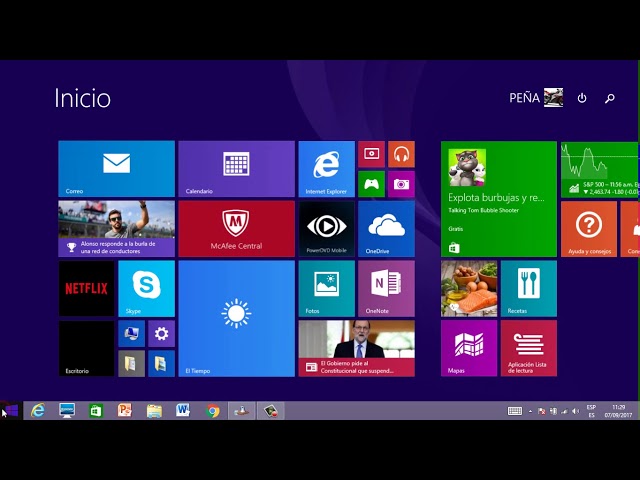Launch the OneNote tile
Image resolution: width=640 pixels, height=480 pixels.
pos(387,289)
